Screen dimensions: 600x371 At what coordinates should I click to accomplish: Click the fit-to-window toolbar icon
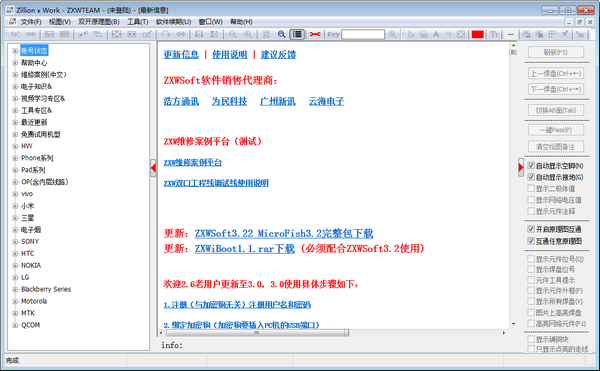tap(116, 34)
